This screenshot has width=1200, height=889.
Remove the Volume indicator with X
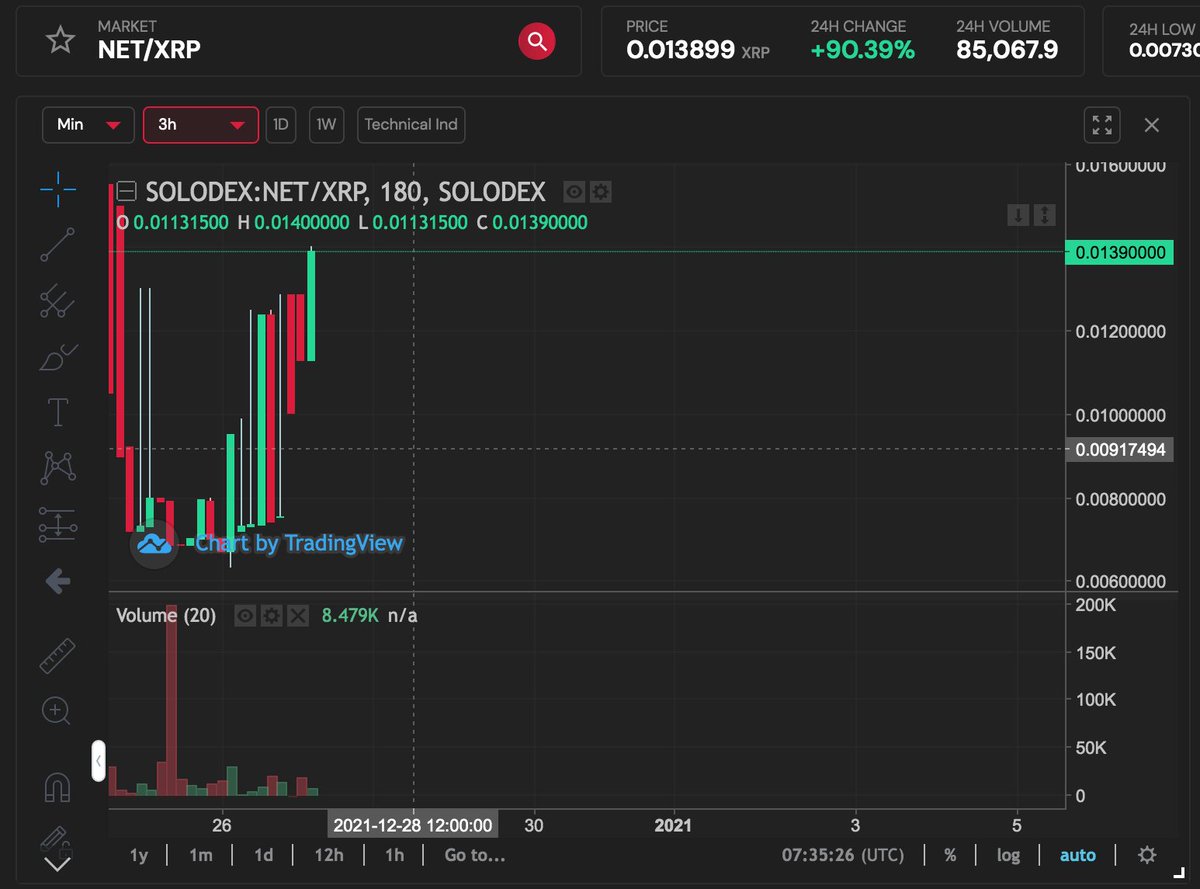[297, 616]
